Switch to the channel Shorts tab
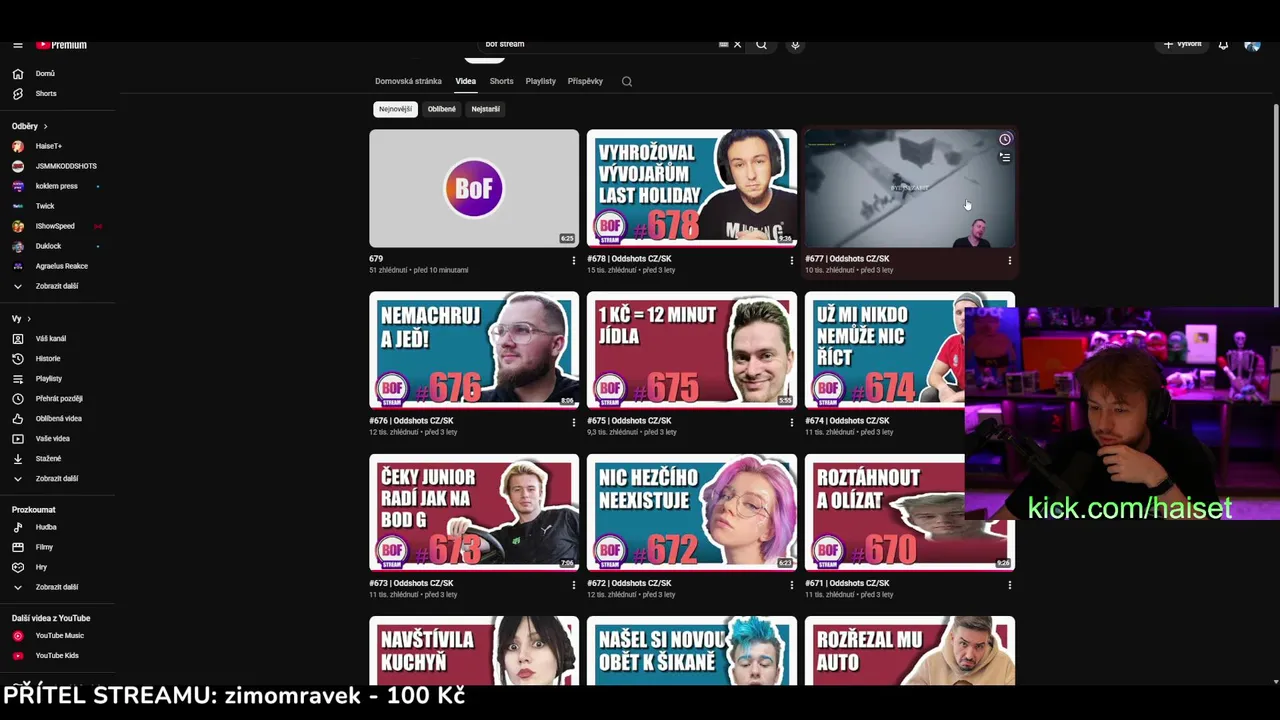This screenshot has width=1280, height=720. point(501,81)
